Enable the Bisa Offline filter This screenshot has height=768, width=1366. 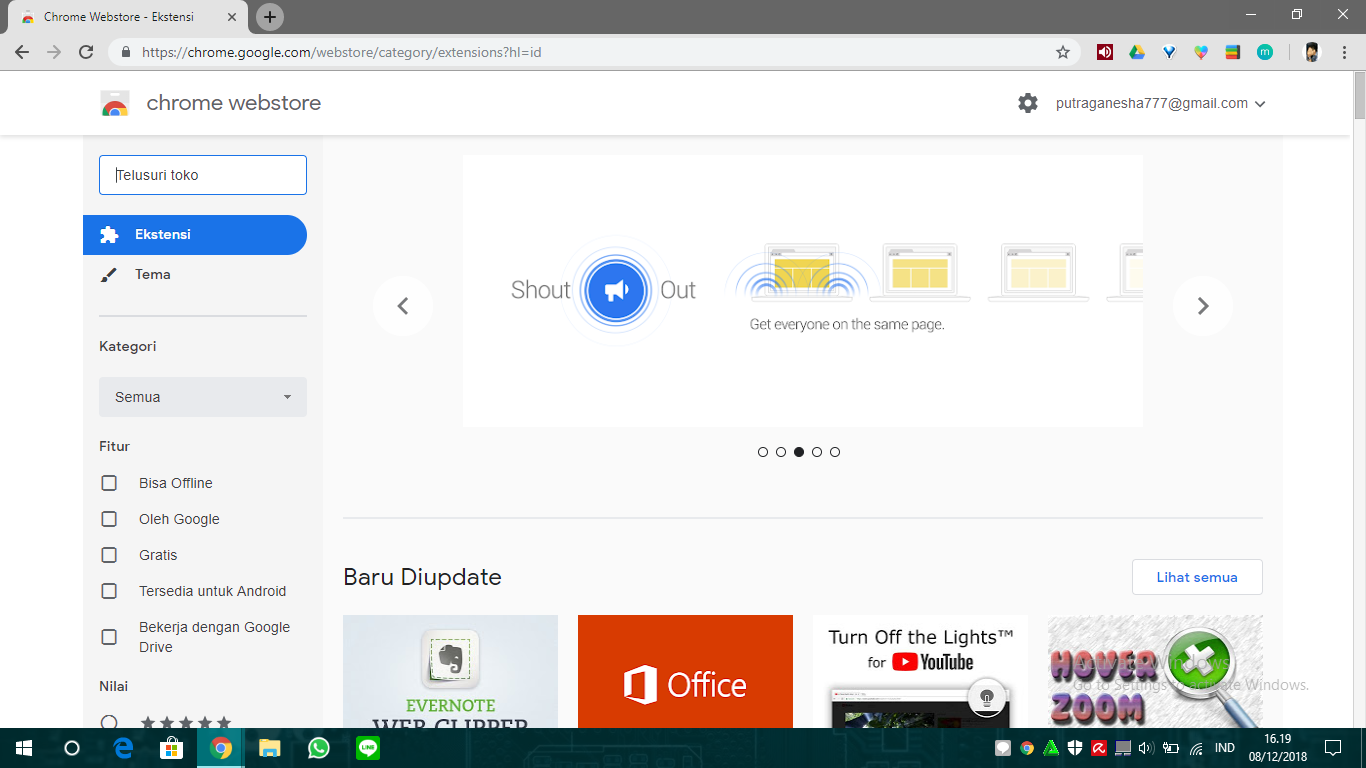coord(109,482)
